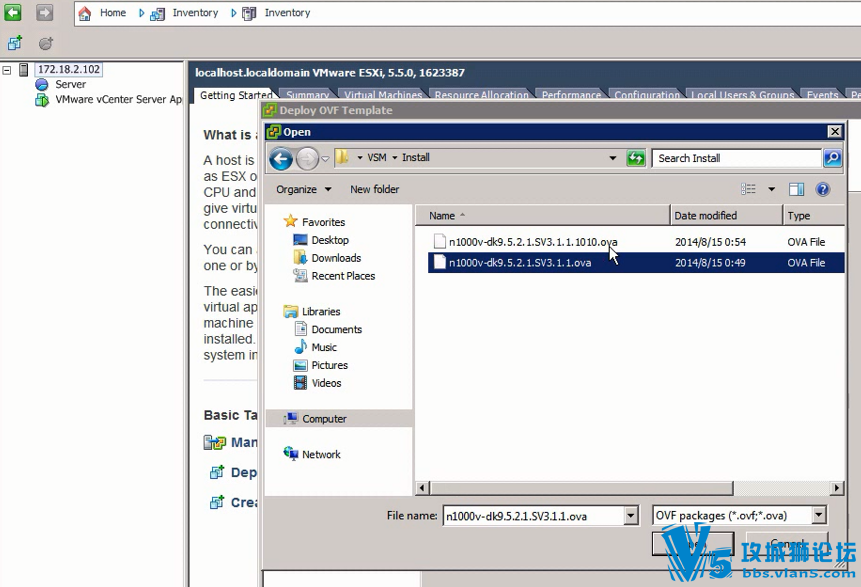Click the Desktop icon in the navigation pane
This screenshot has width=861, height=587.
[x=300, y=240]
